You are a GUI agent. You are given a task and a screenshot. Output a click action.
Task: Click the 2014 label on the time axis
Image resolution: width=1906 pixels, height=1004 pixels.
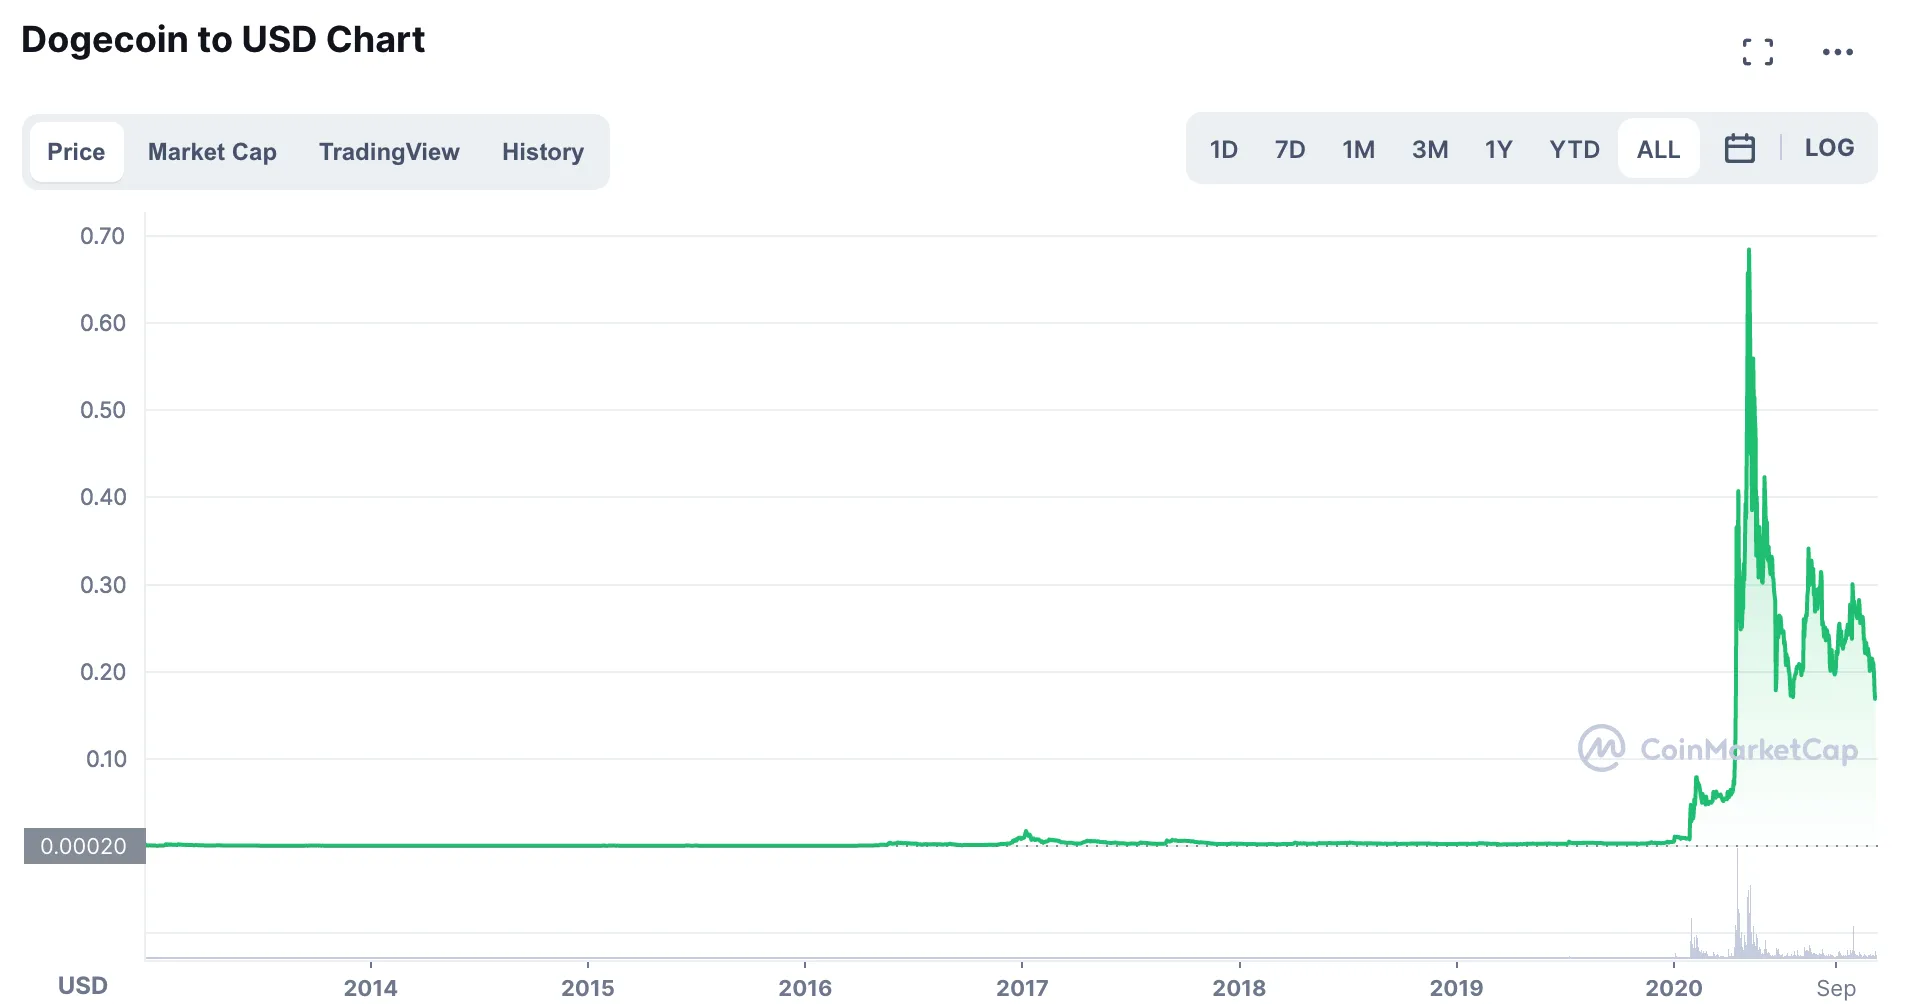pyautogui.click(x=370, y=988)
